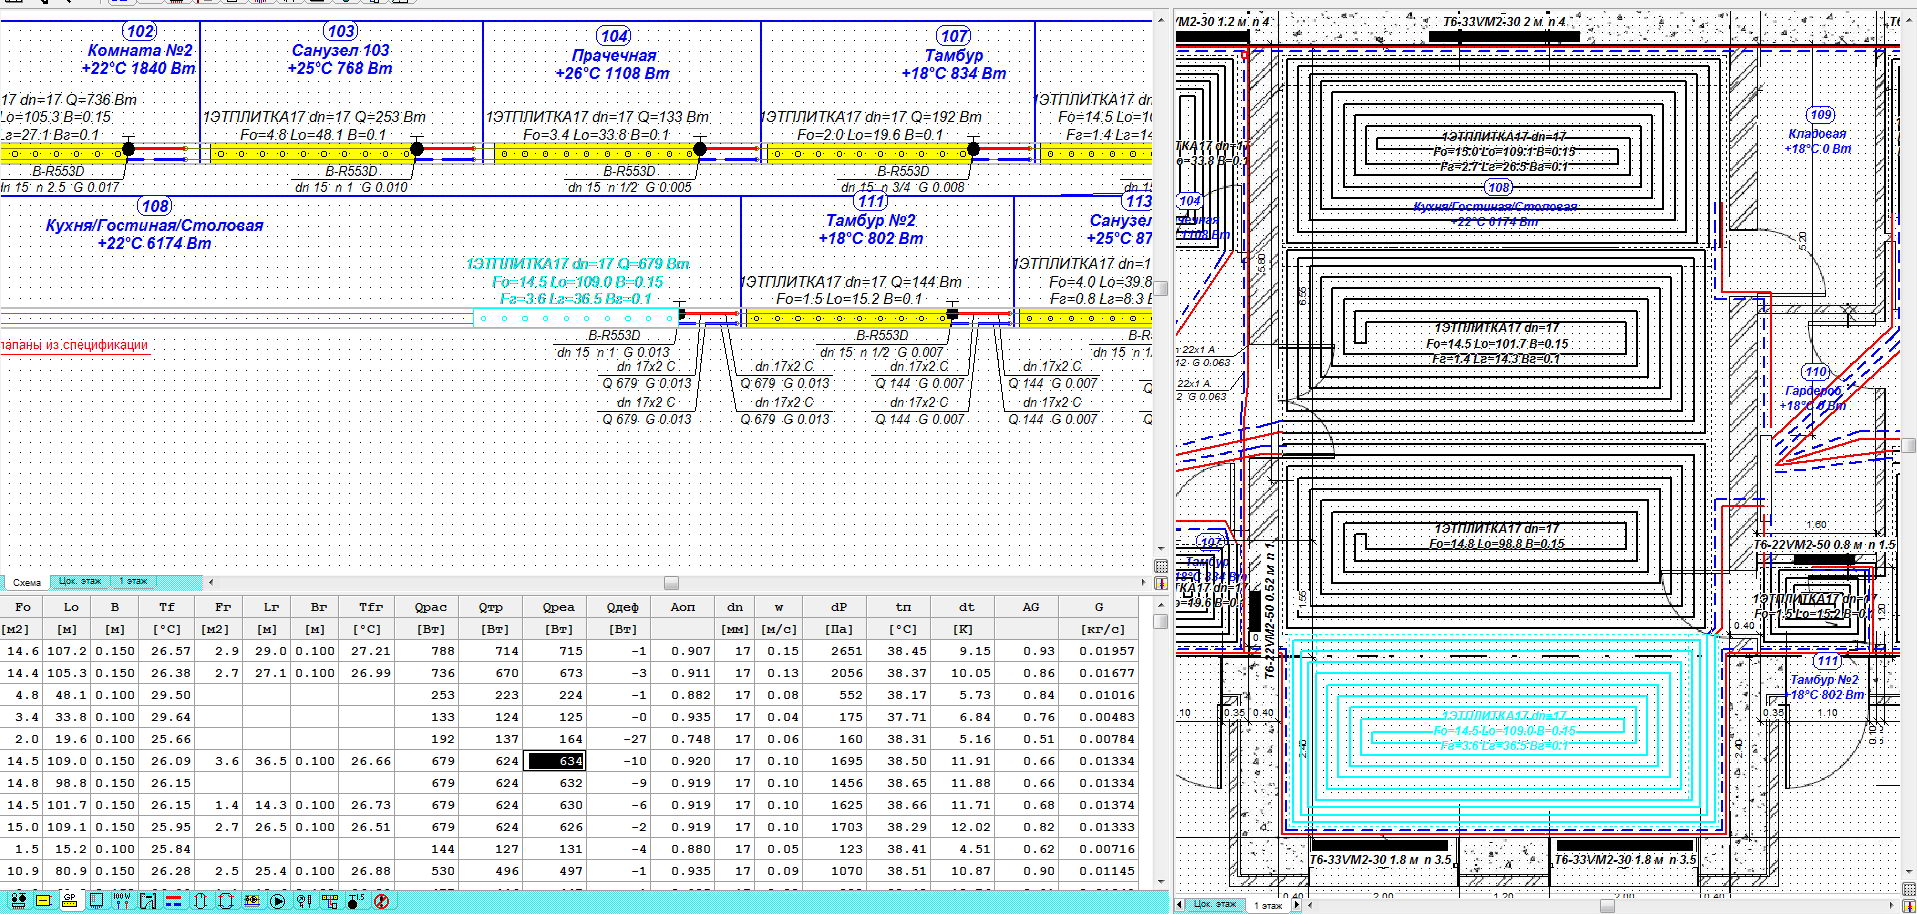Viewport: 1917px width, 914px height.
Task: Toggle grid icon beside the schematic pane
Action: (1161, 566)
